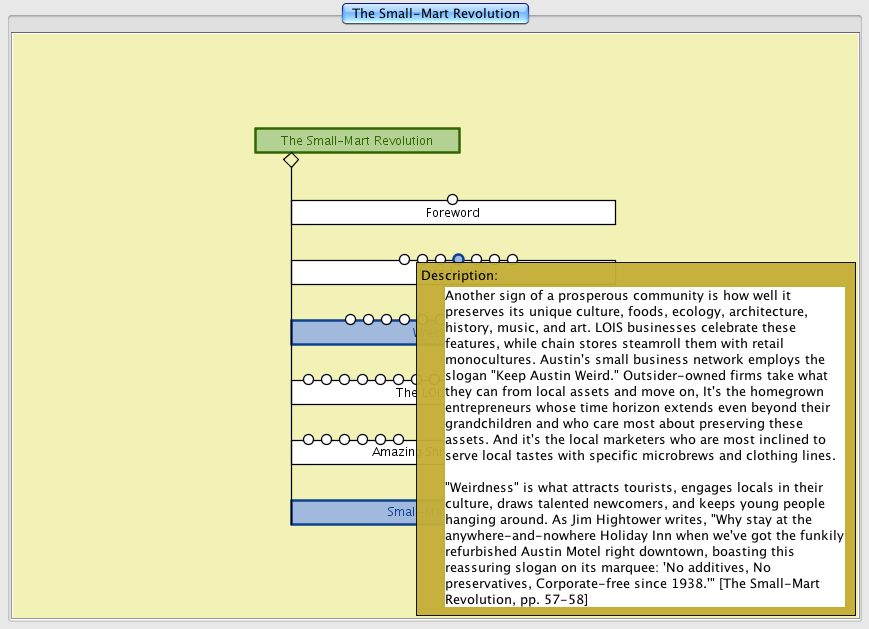Click the circle immediately left of blue marker
The height and width of the screenshot is (629, 869).
(x=440, y=260)
